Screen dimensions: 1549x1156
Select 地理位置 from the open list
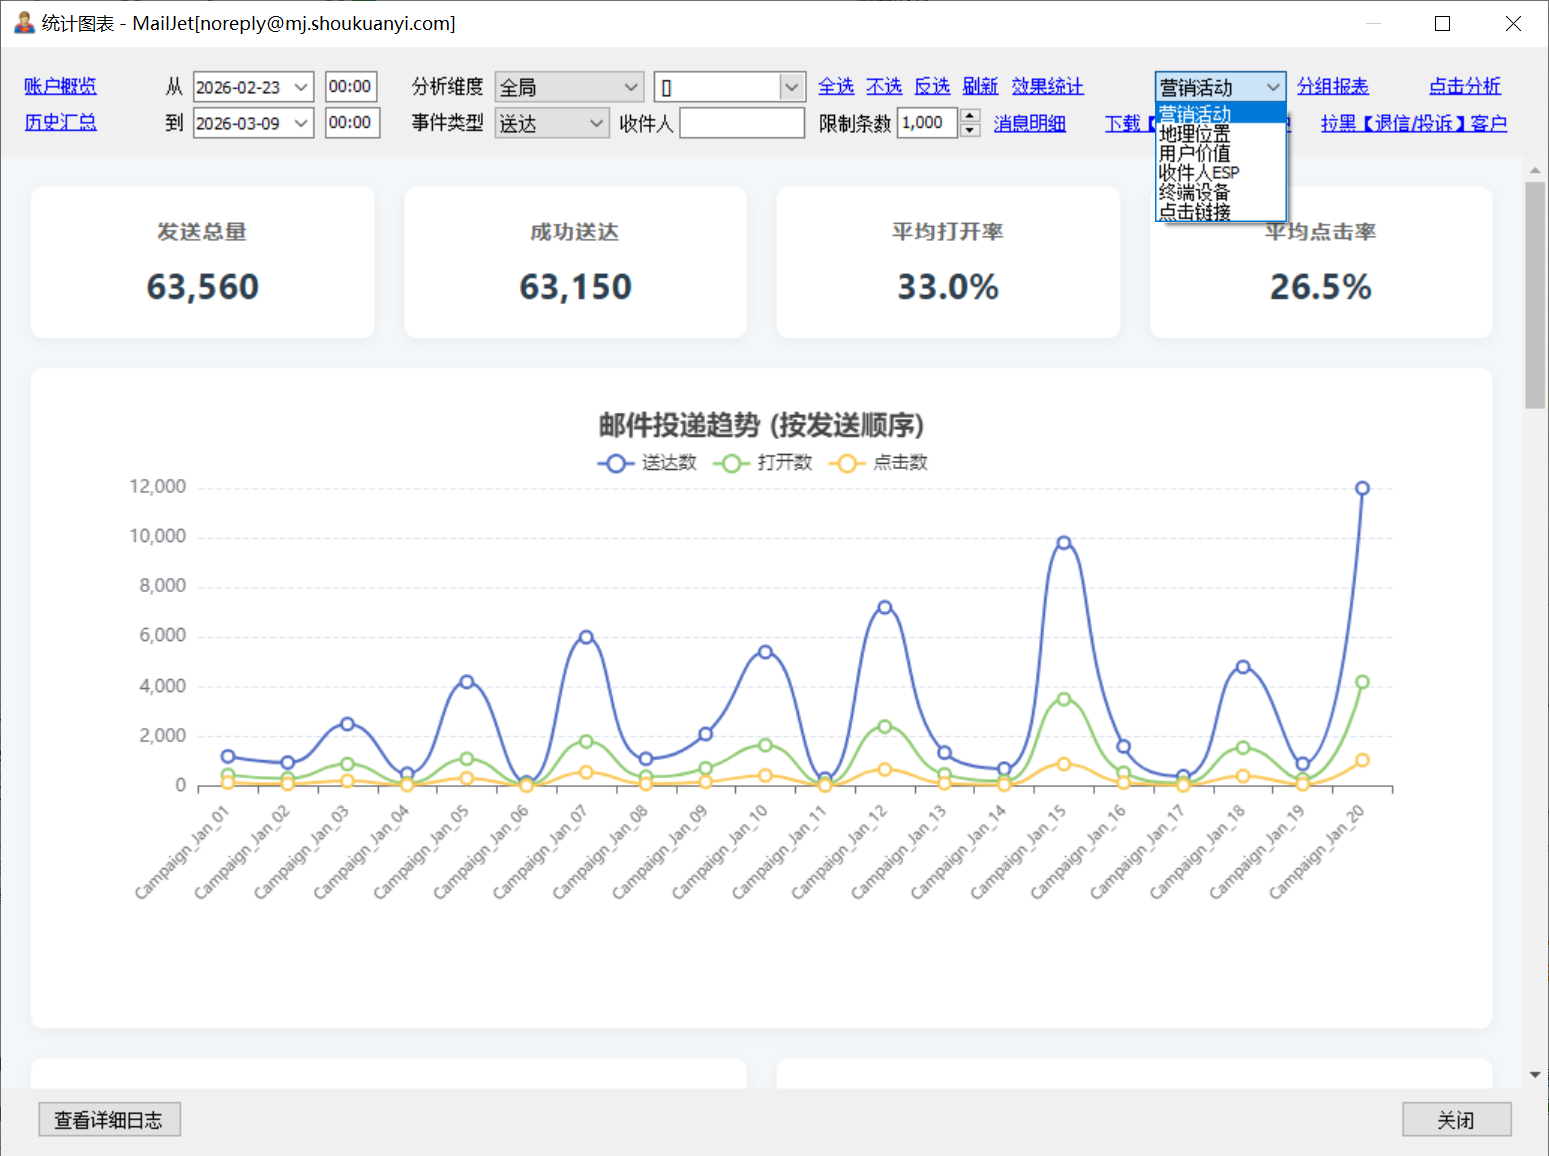coord(1195,134)
